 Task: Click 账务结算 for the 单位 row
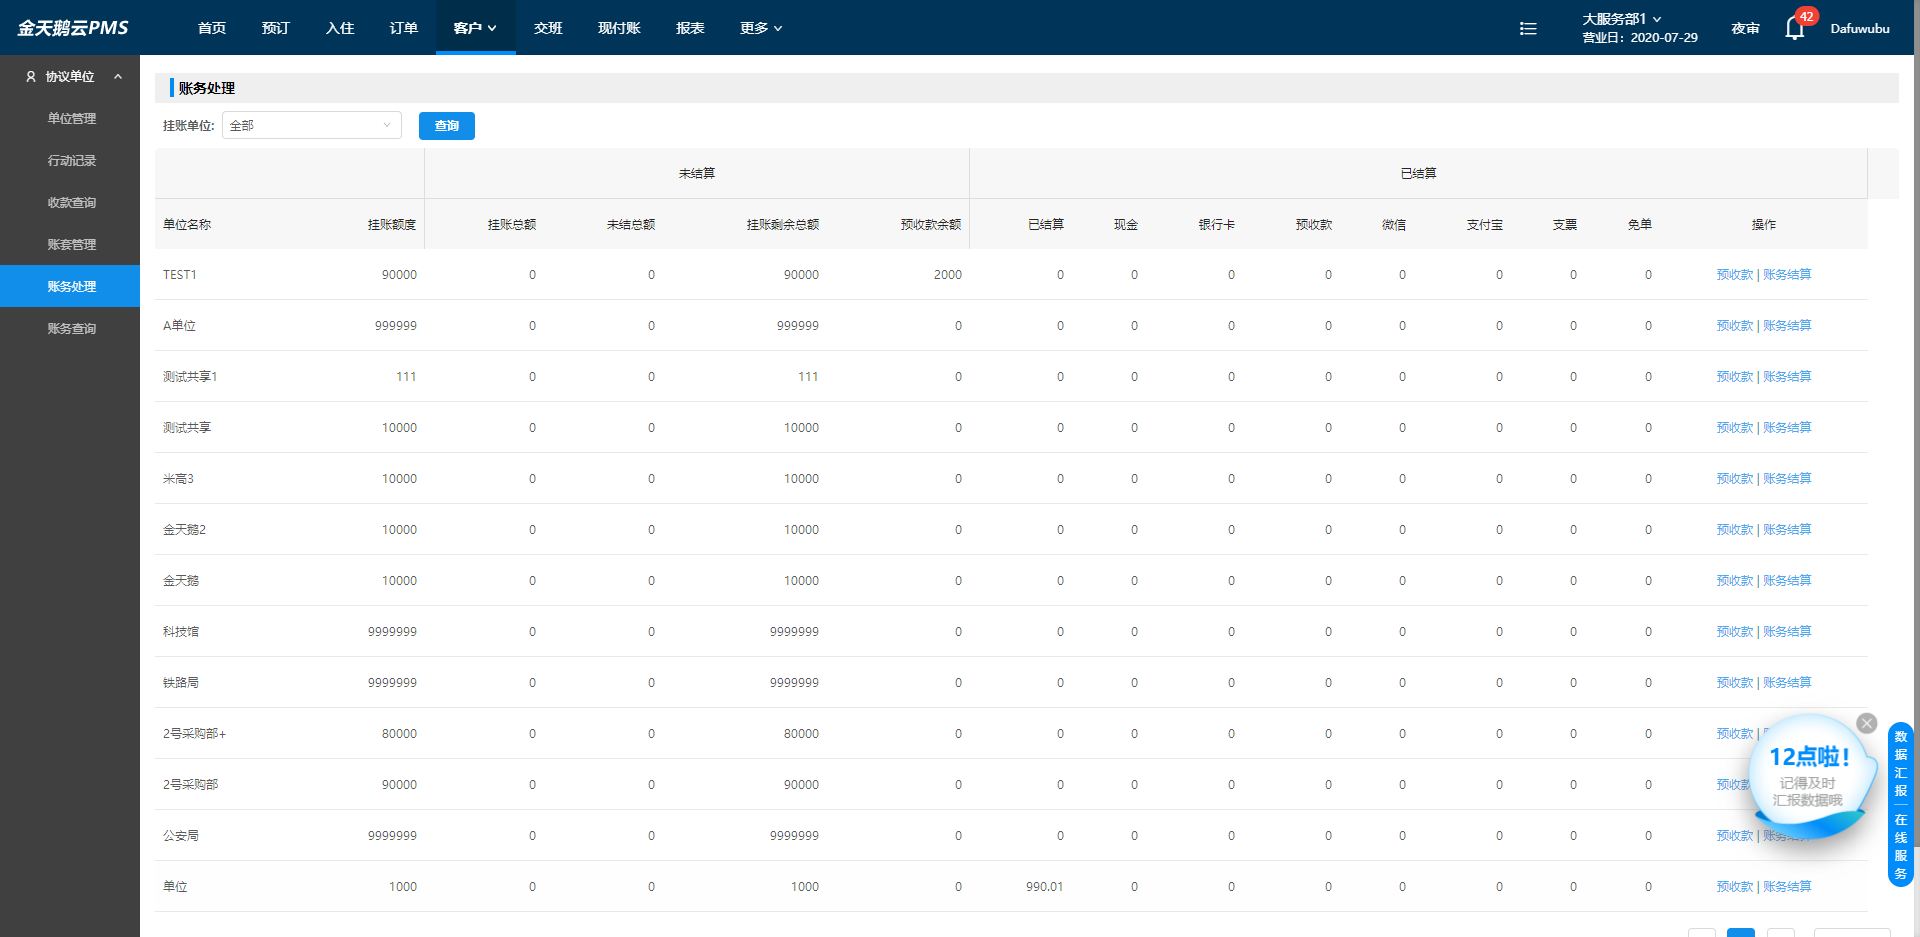click(1787, 886)
